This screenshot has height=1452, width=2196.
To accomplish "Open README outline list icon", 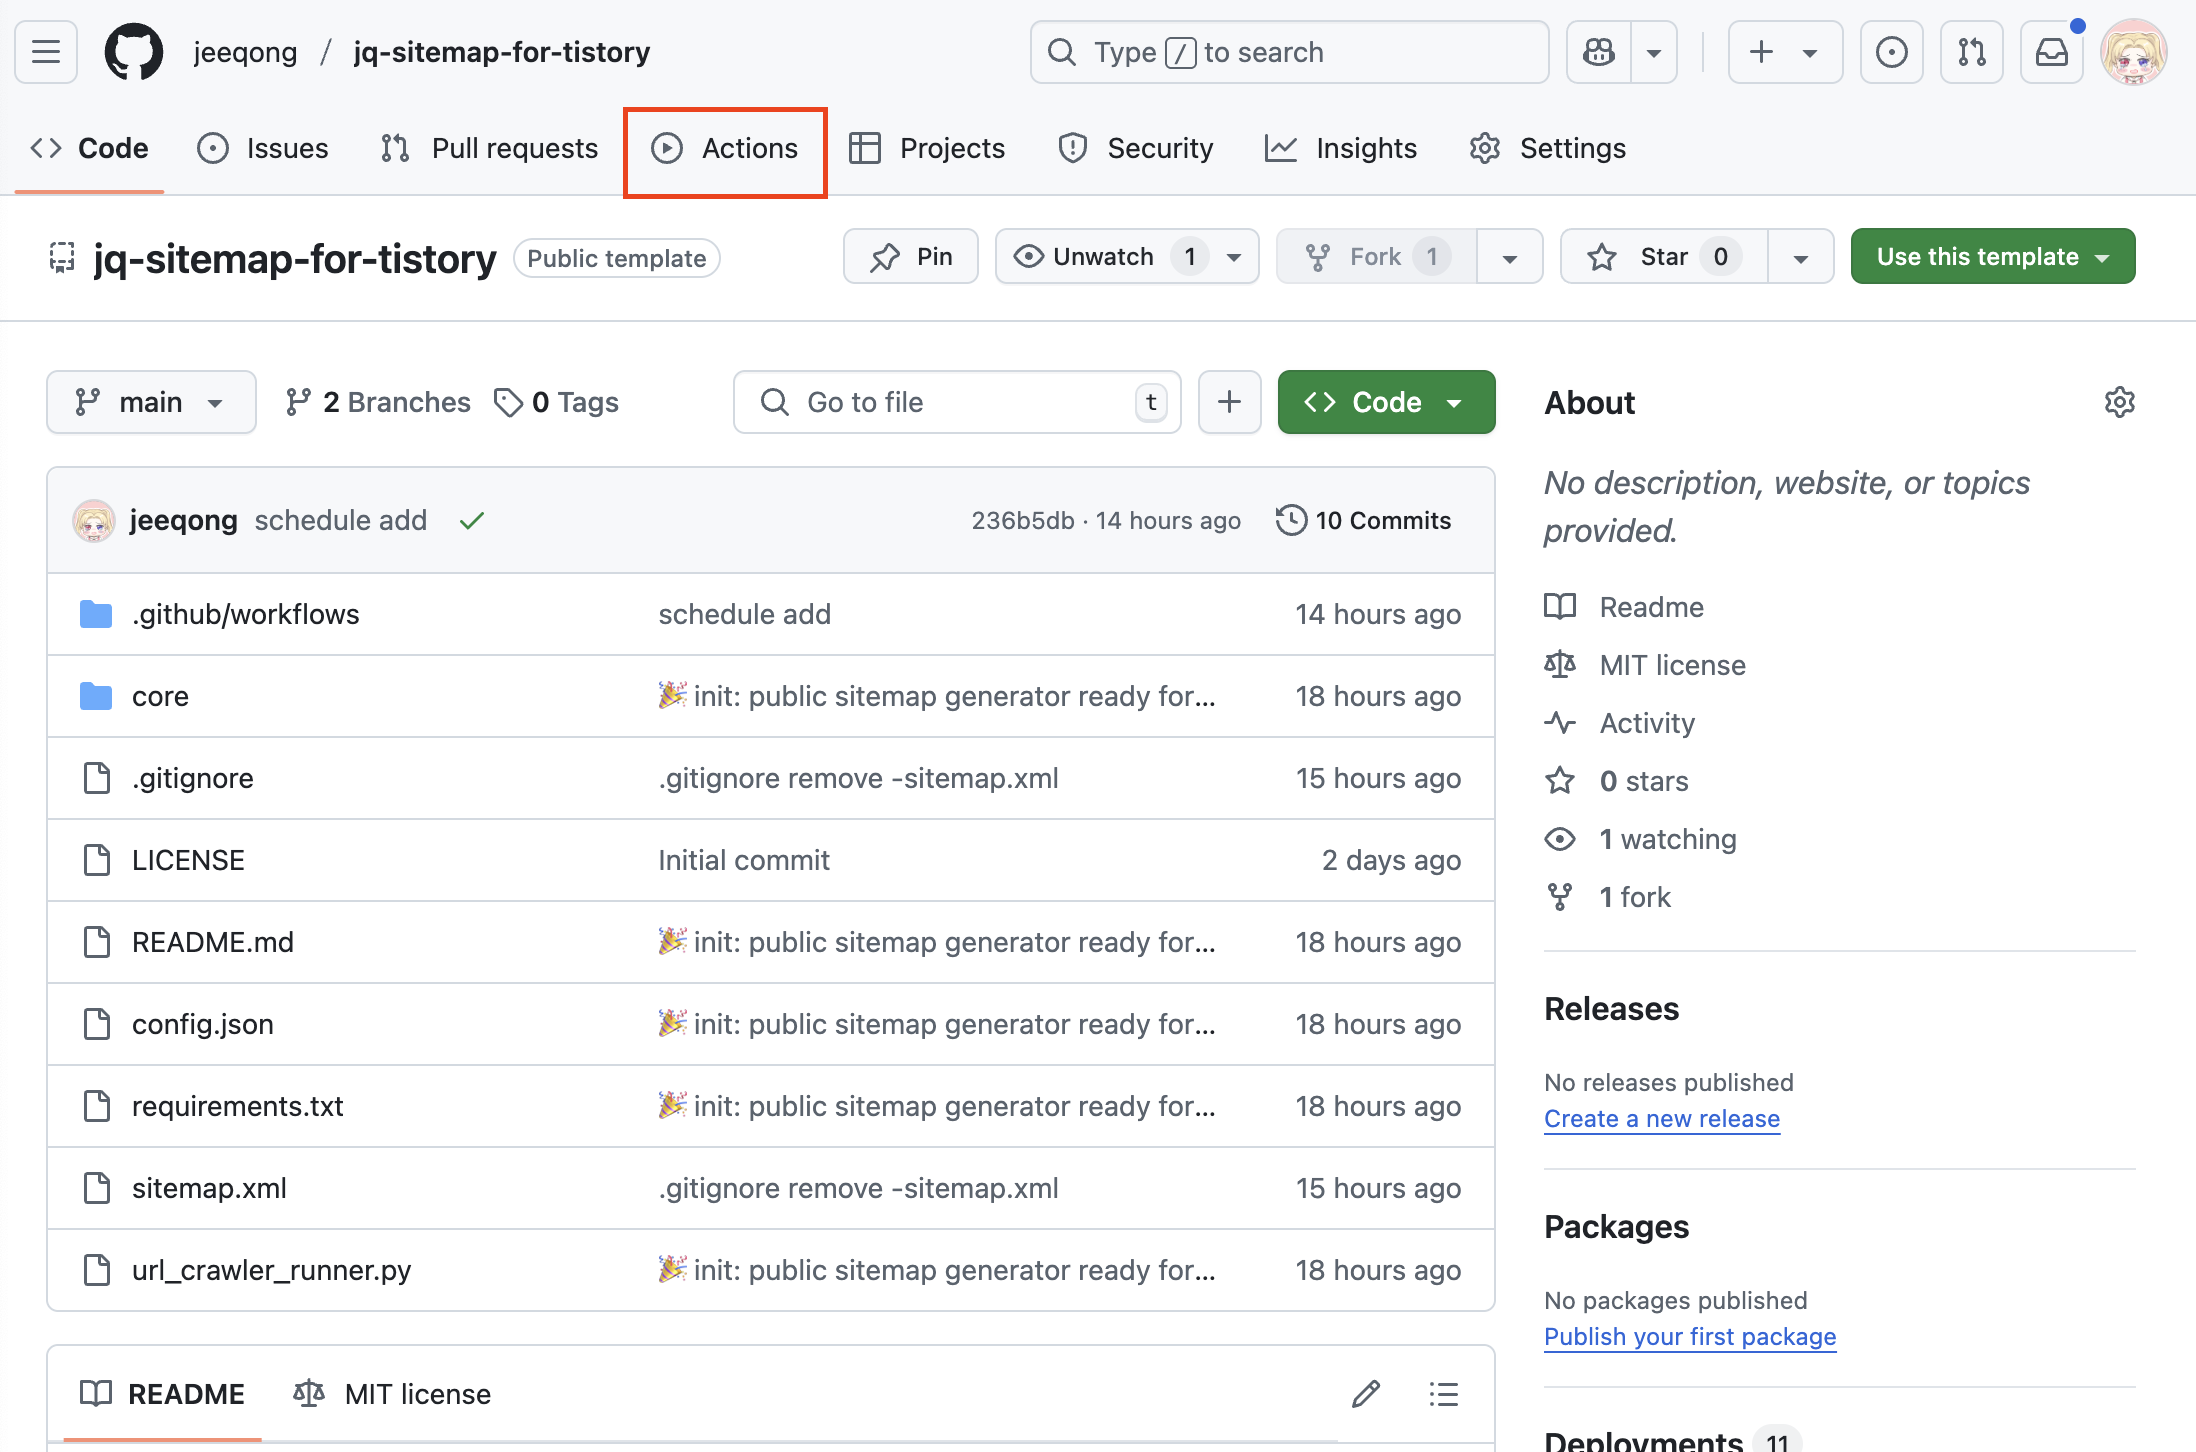I will [x=1443, y=1394].
